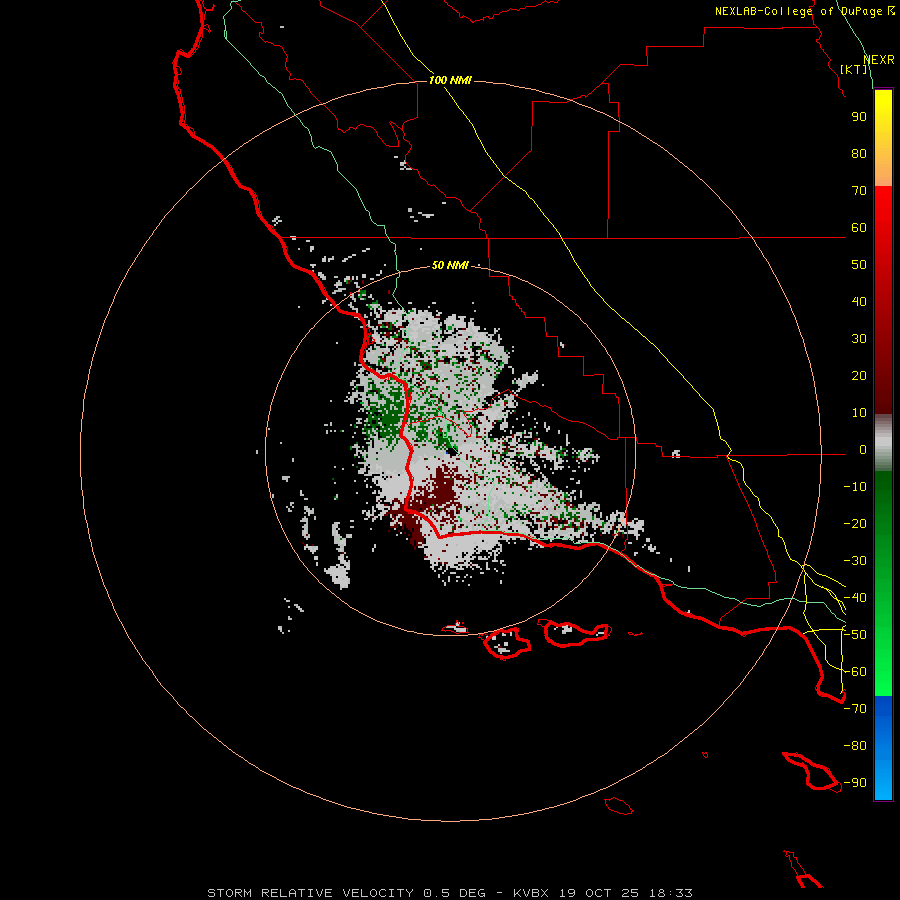Click the blue bottom segment of color bar

[x=883, y=748]
